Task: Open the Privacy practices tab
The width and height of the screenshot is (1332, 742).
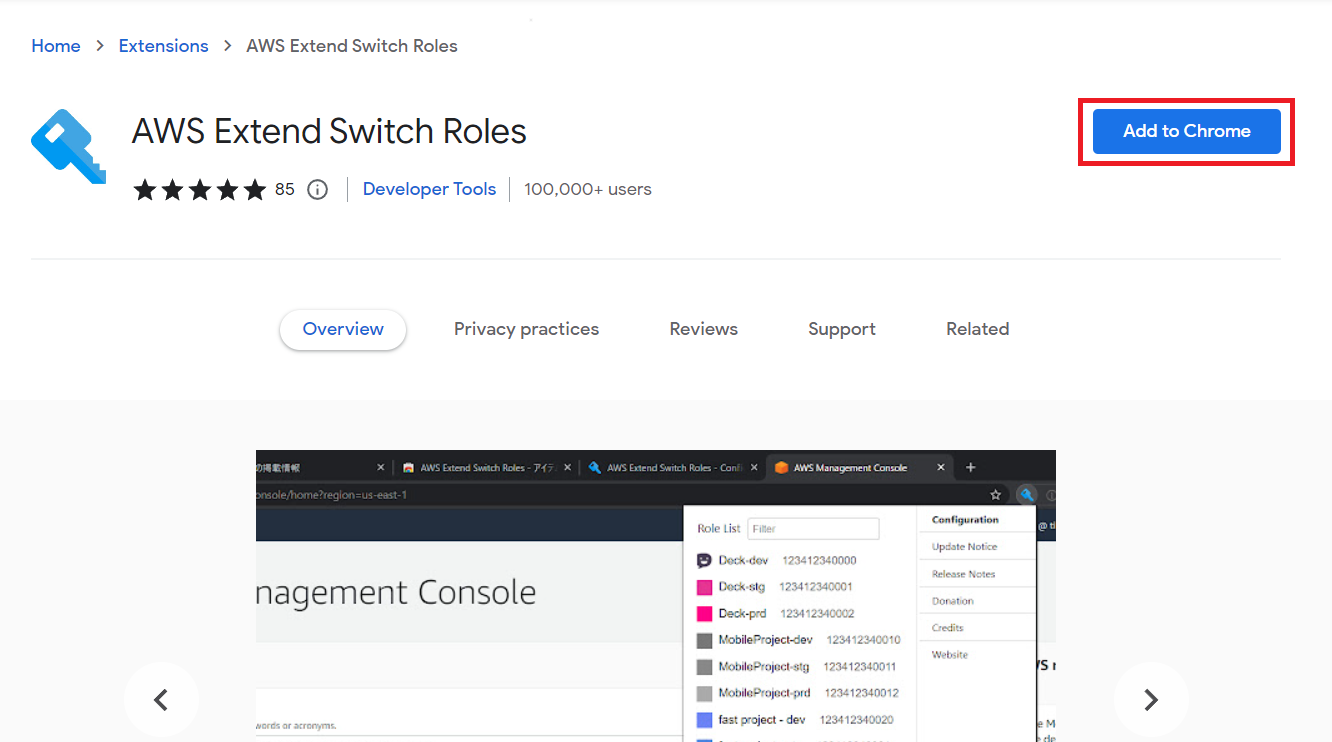Action: click(526, 328)
